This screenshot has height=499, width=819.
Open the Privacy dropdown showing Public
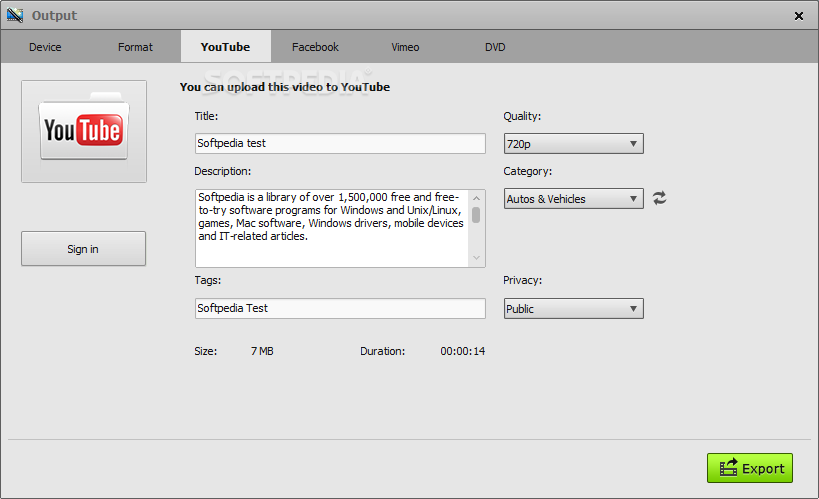coord(574,309)
